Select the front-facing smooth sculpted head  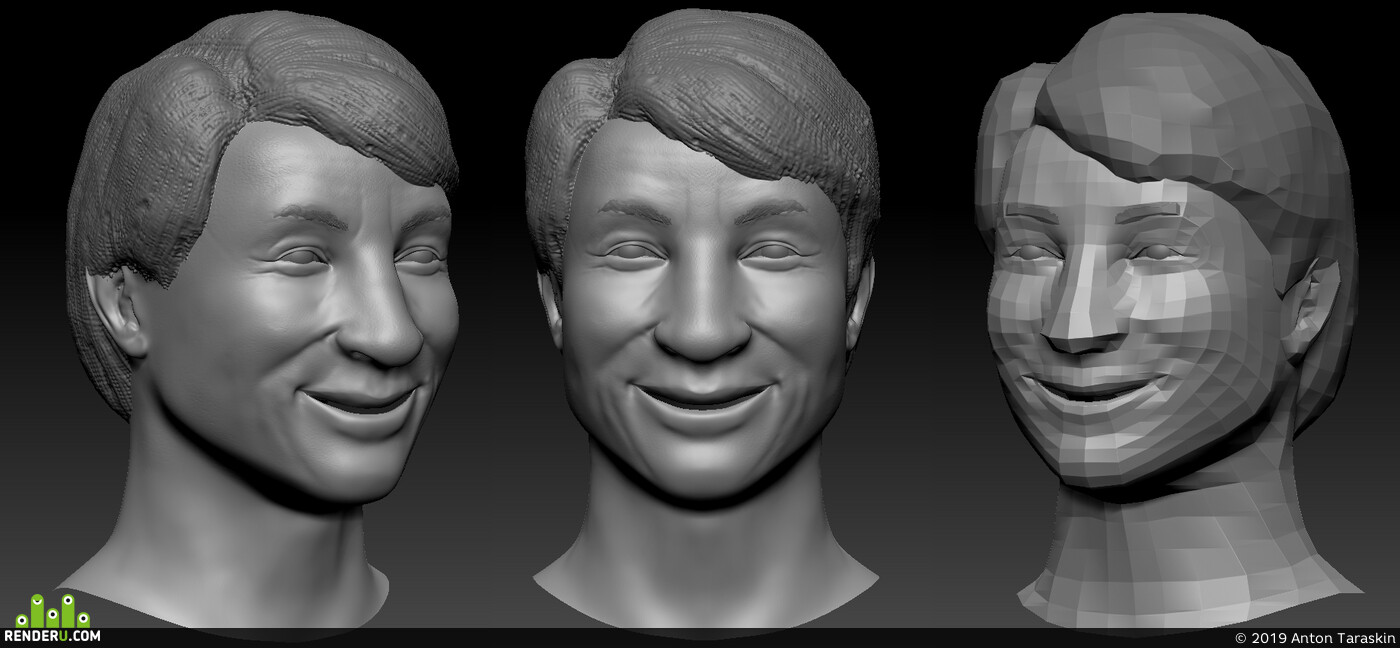[x=704, y=318]
